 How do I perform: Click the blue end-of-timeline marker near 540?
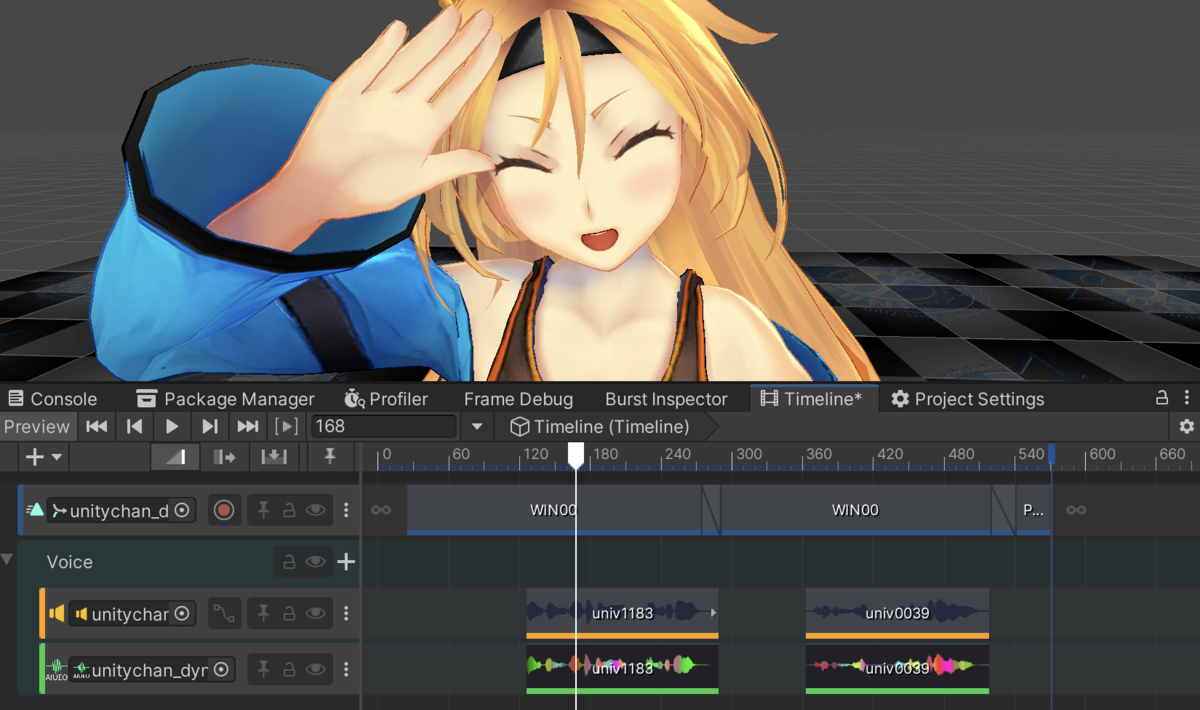(x=1051, y=454)
